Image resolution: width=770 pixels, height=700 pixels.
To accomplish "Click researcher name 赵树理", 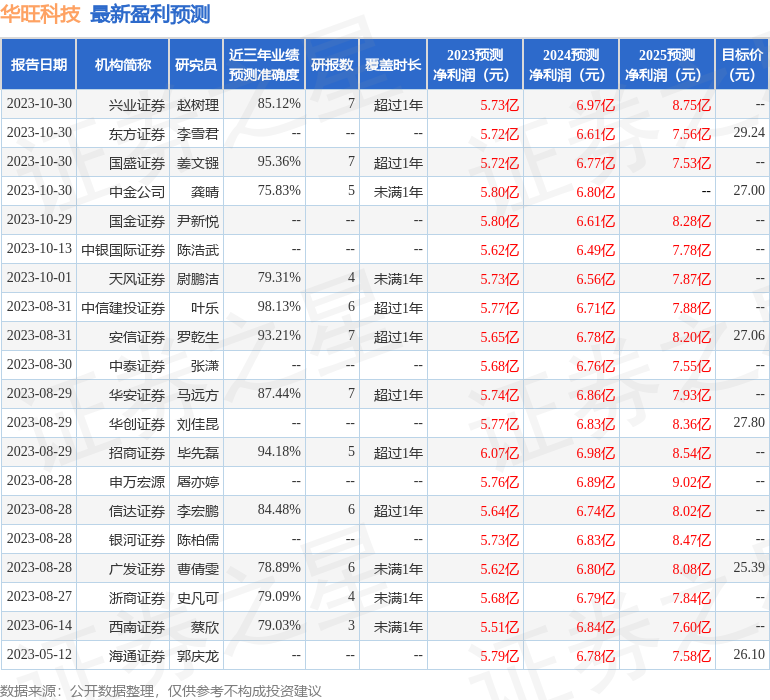I will [x=197, y=105].
